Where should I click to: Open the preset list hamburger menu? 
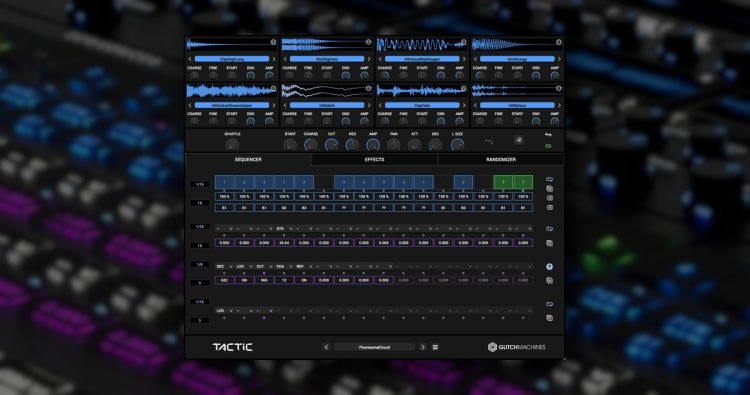435,347
